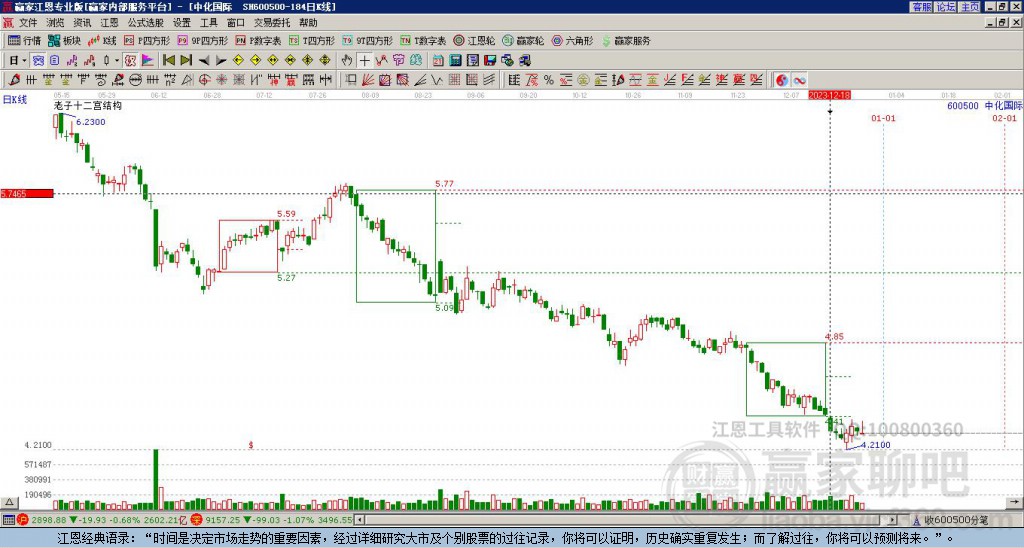This screenshot has width=1024, height=548.
Task: Open the 工具 menu
Action: tap(208, 23)
